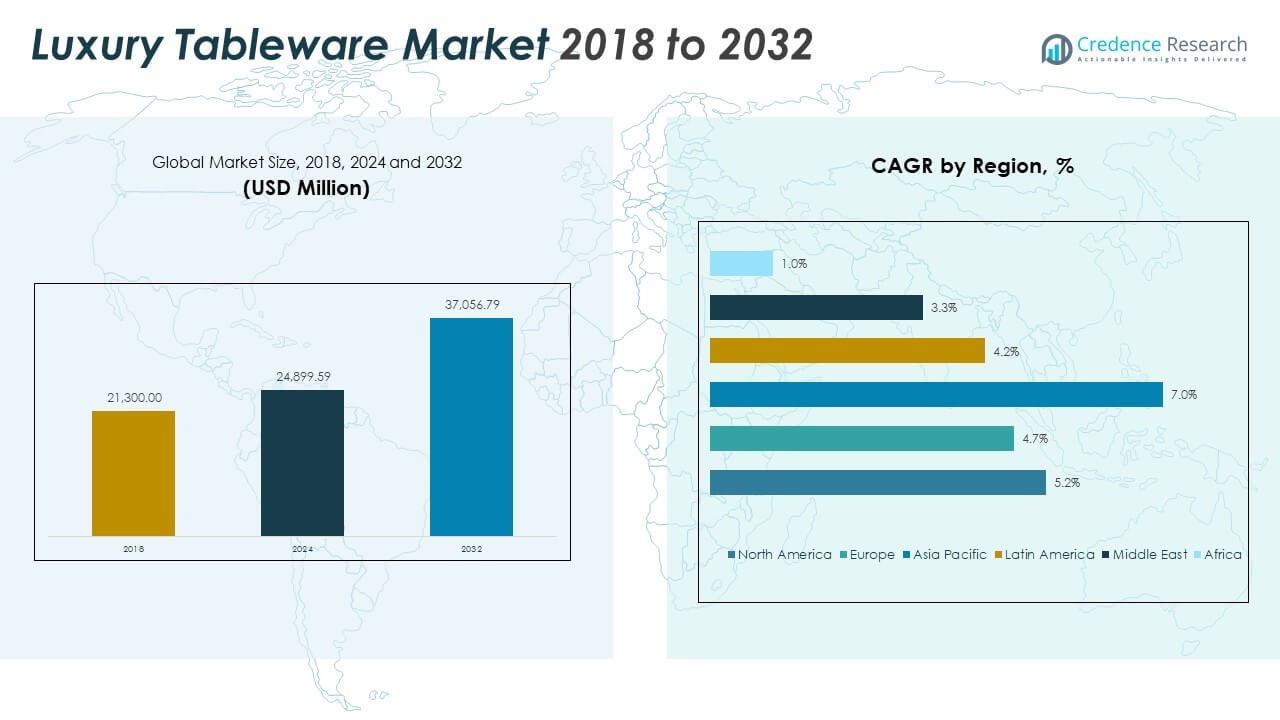Click the North America 5.2% bar
The height and width of the screenshot is (720, 1280).
[878, 482]
